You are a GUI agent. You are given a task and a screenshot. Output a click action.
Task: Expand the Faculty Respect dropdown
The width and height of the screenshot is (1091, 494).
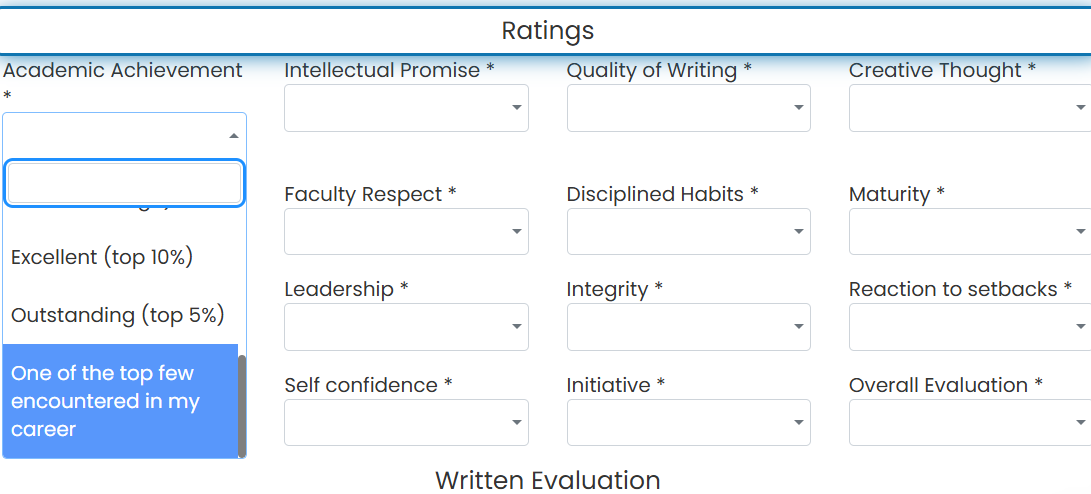click(406, 231)
